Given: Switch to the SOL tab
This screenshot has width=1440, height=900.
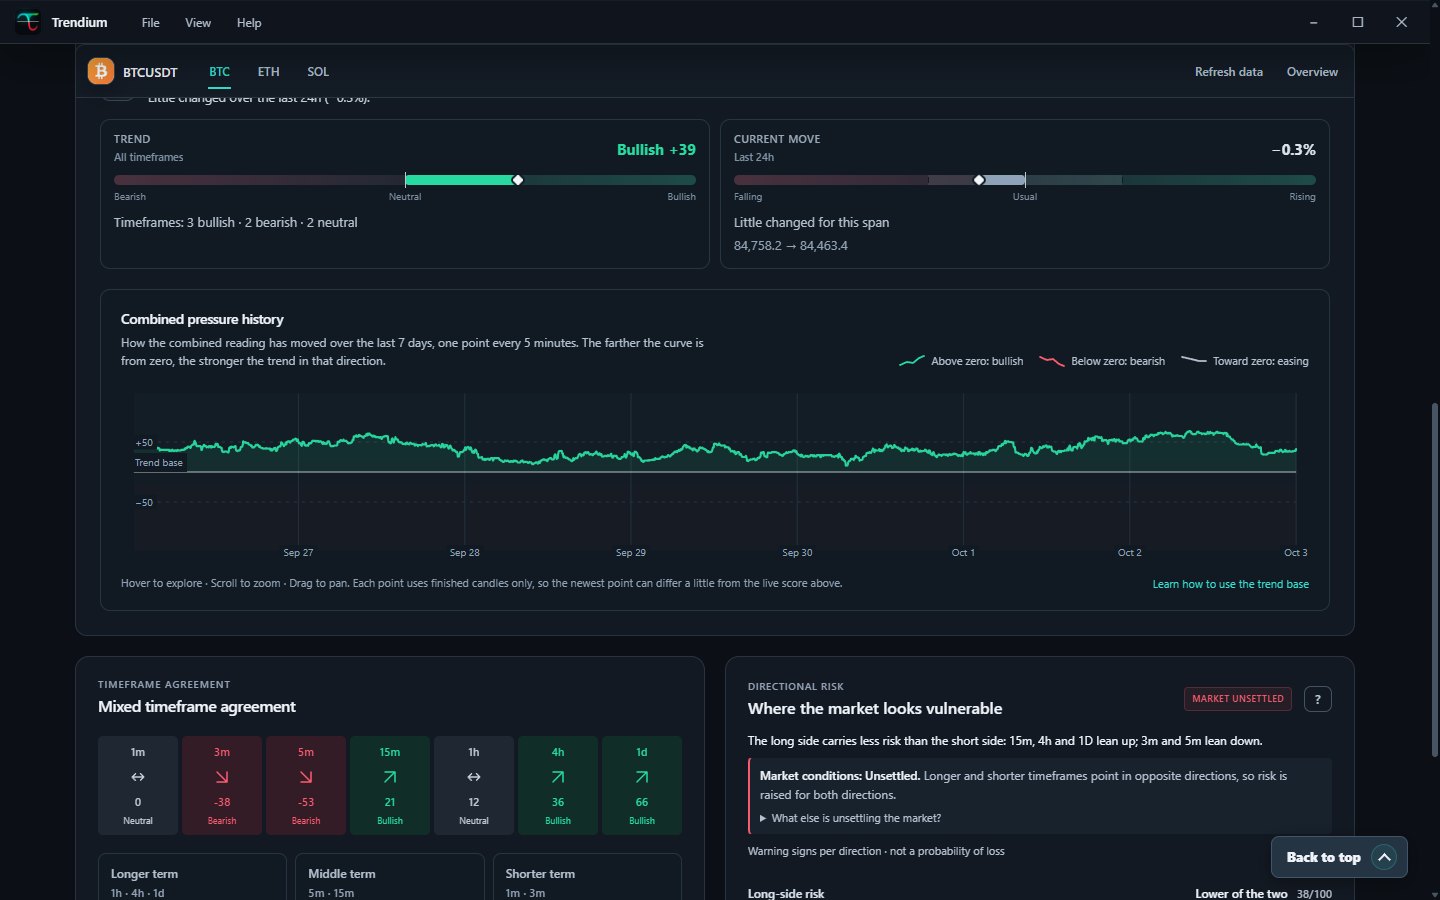Looking at the screenshot, I should tap(318, 72).
